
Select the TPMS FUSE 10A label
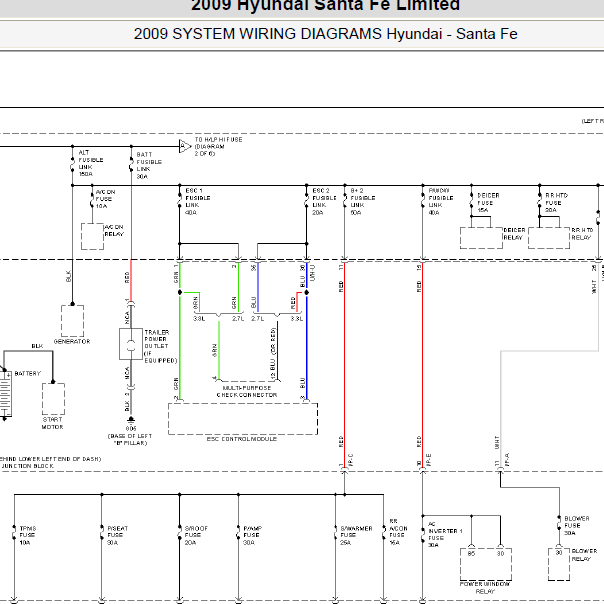pyautogui.click(x=28, y=535)
